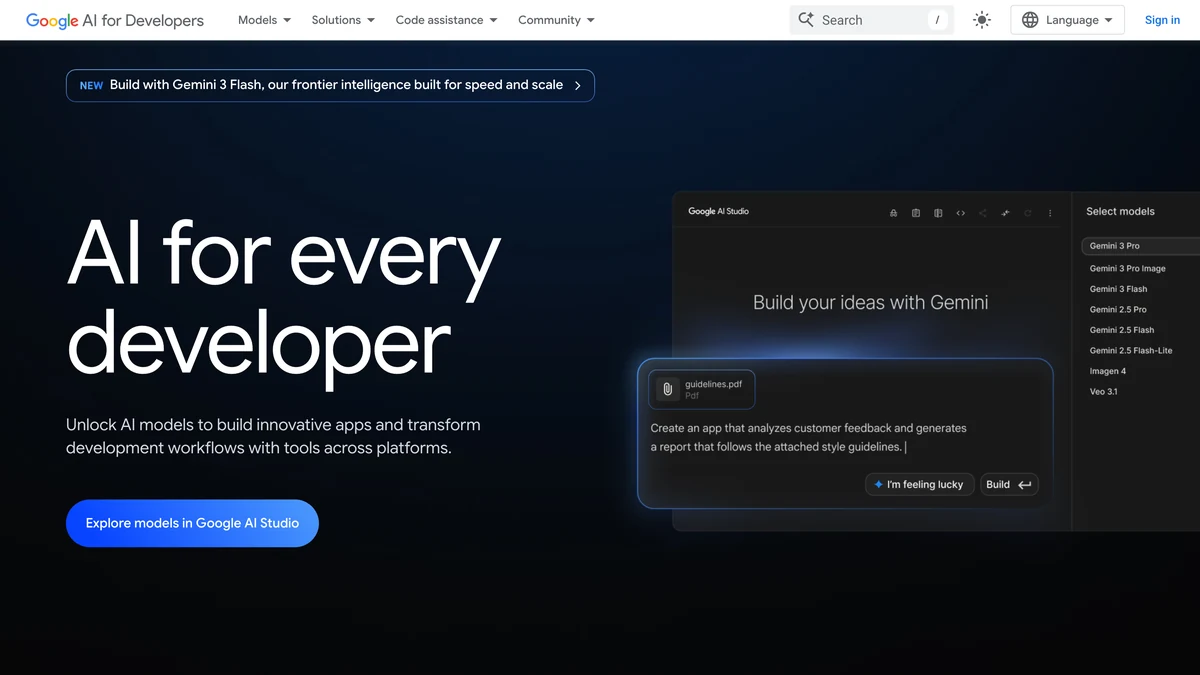Screen dimensions: 1200x675
Task: Toggle the light/dark theme sun icon
Action: click(x=982, y=20)
